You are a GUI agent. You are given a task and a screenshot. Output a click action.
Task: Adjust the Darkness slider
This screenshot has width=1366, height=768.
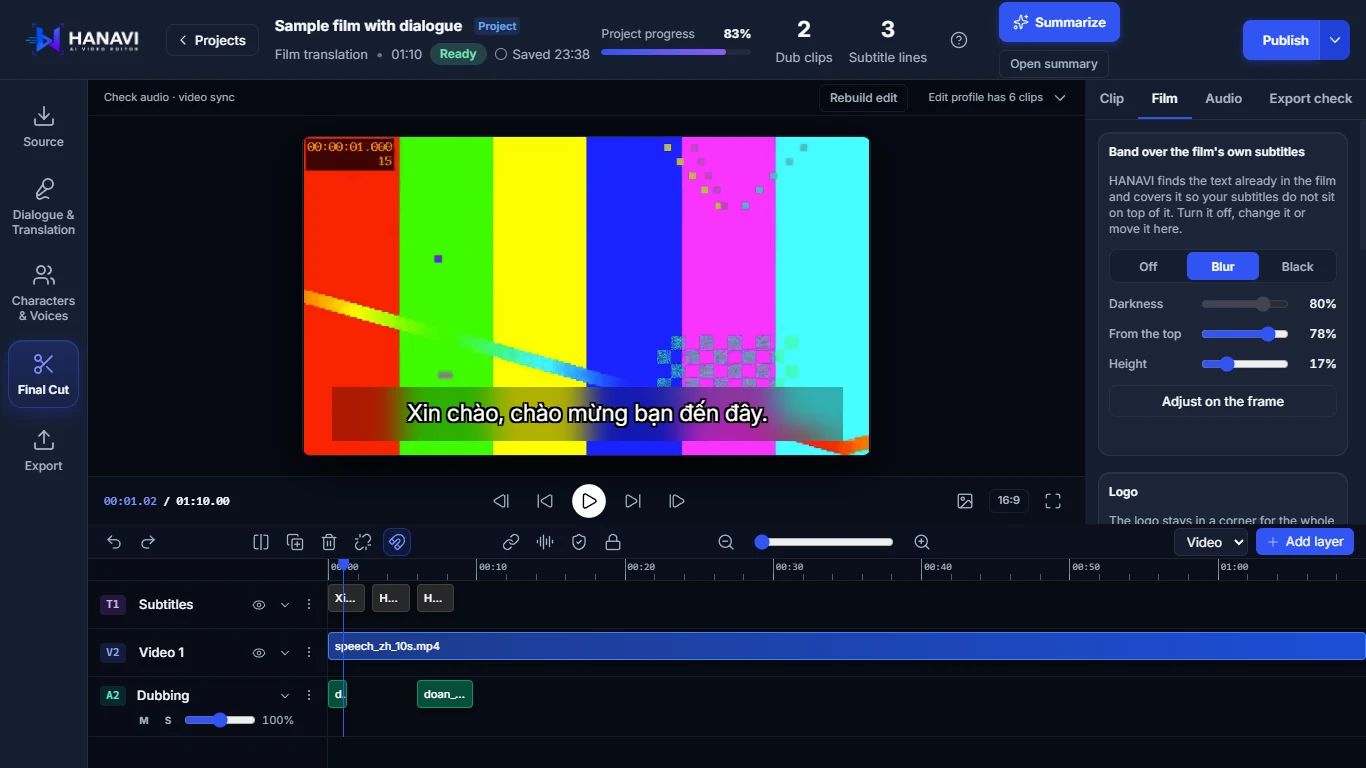click(1245, 304)
